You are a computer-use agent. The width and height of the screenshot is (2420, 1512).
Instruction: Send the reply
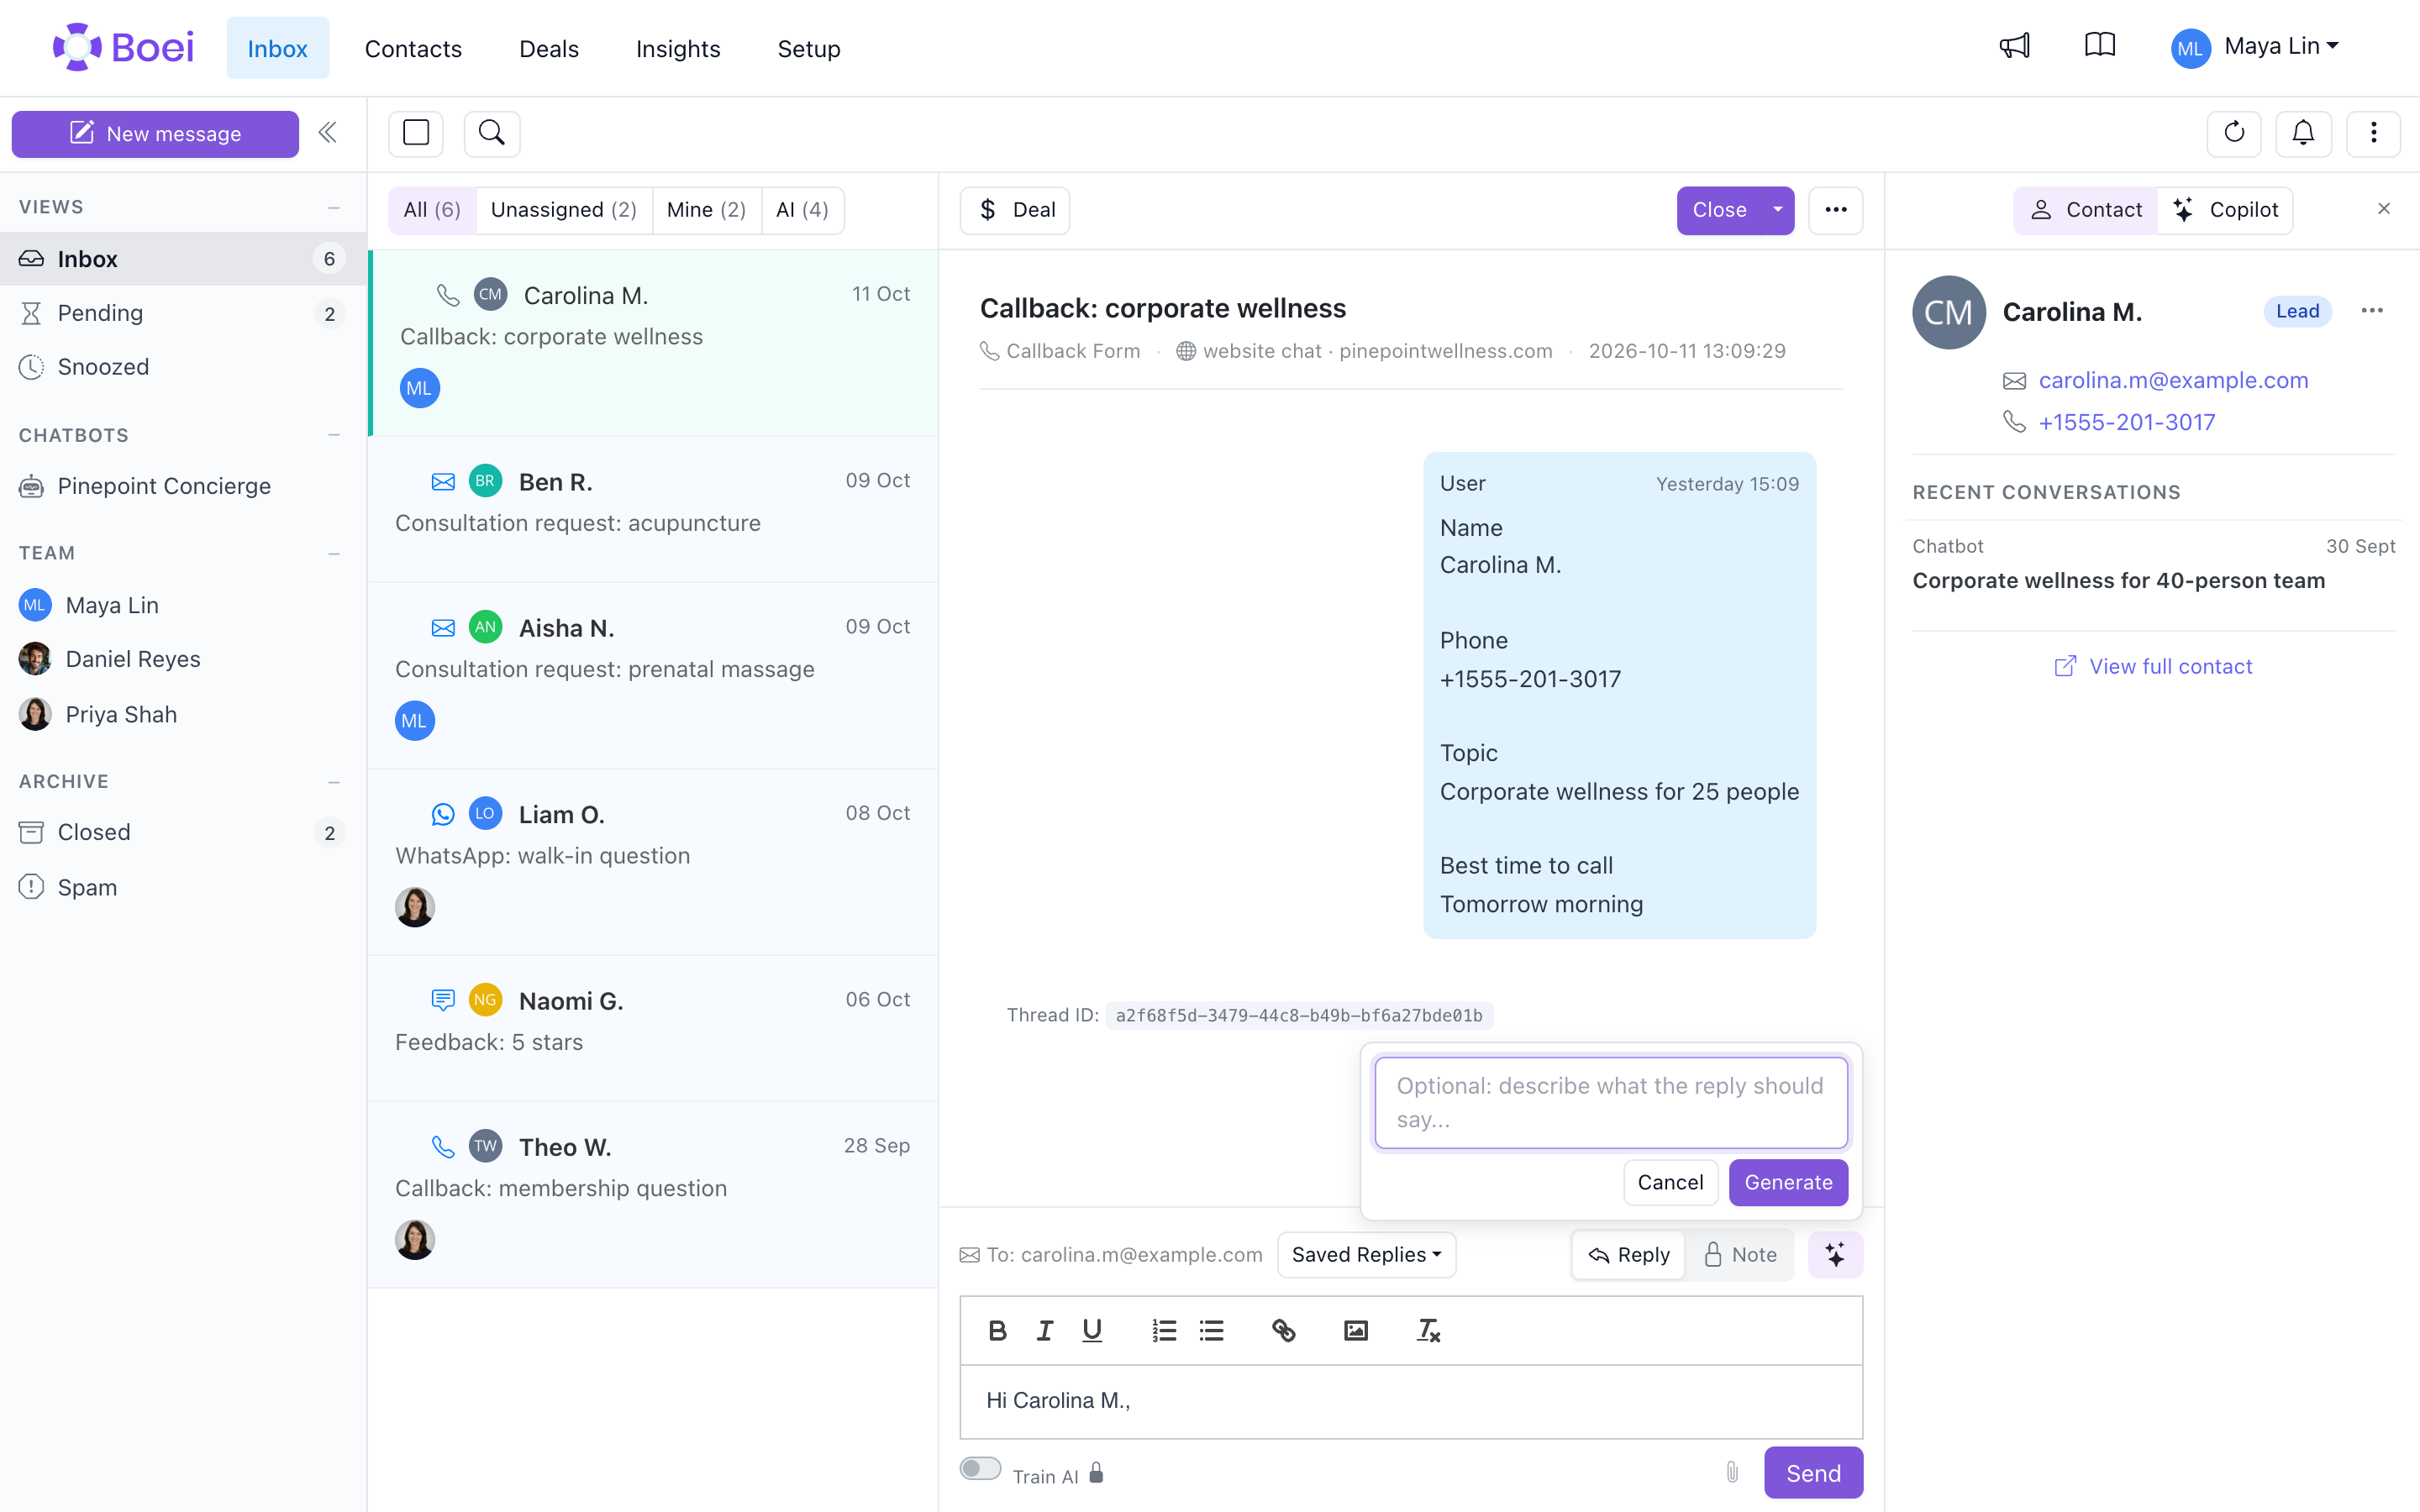click(1813, 1472)
